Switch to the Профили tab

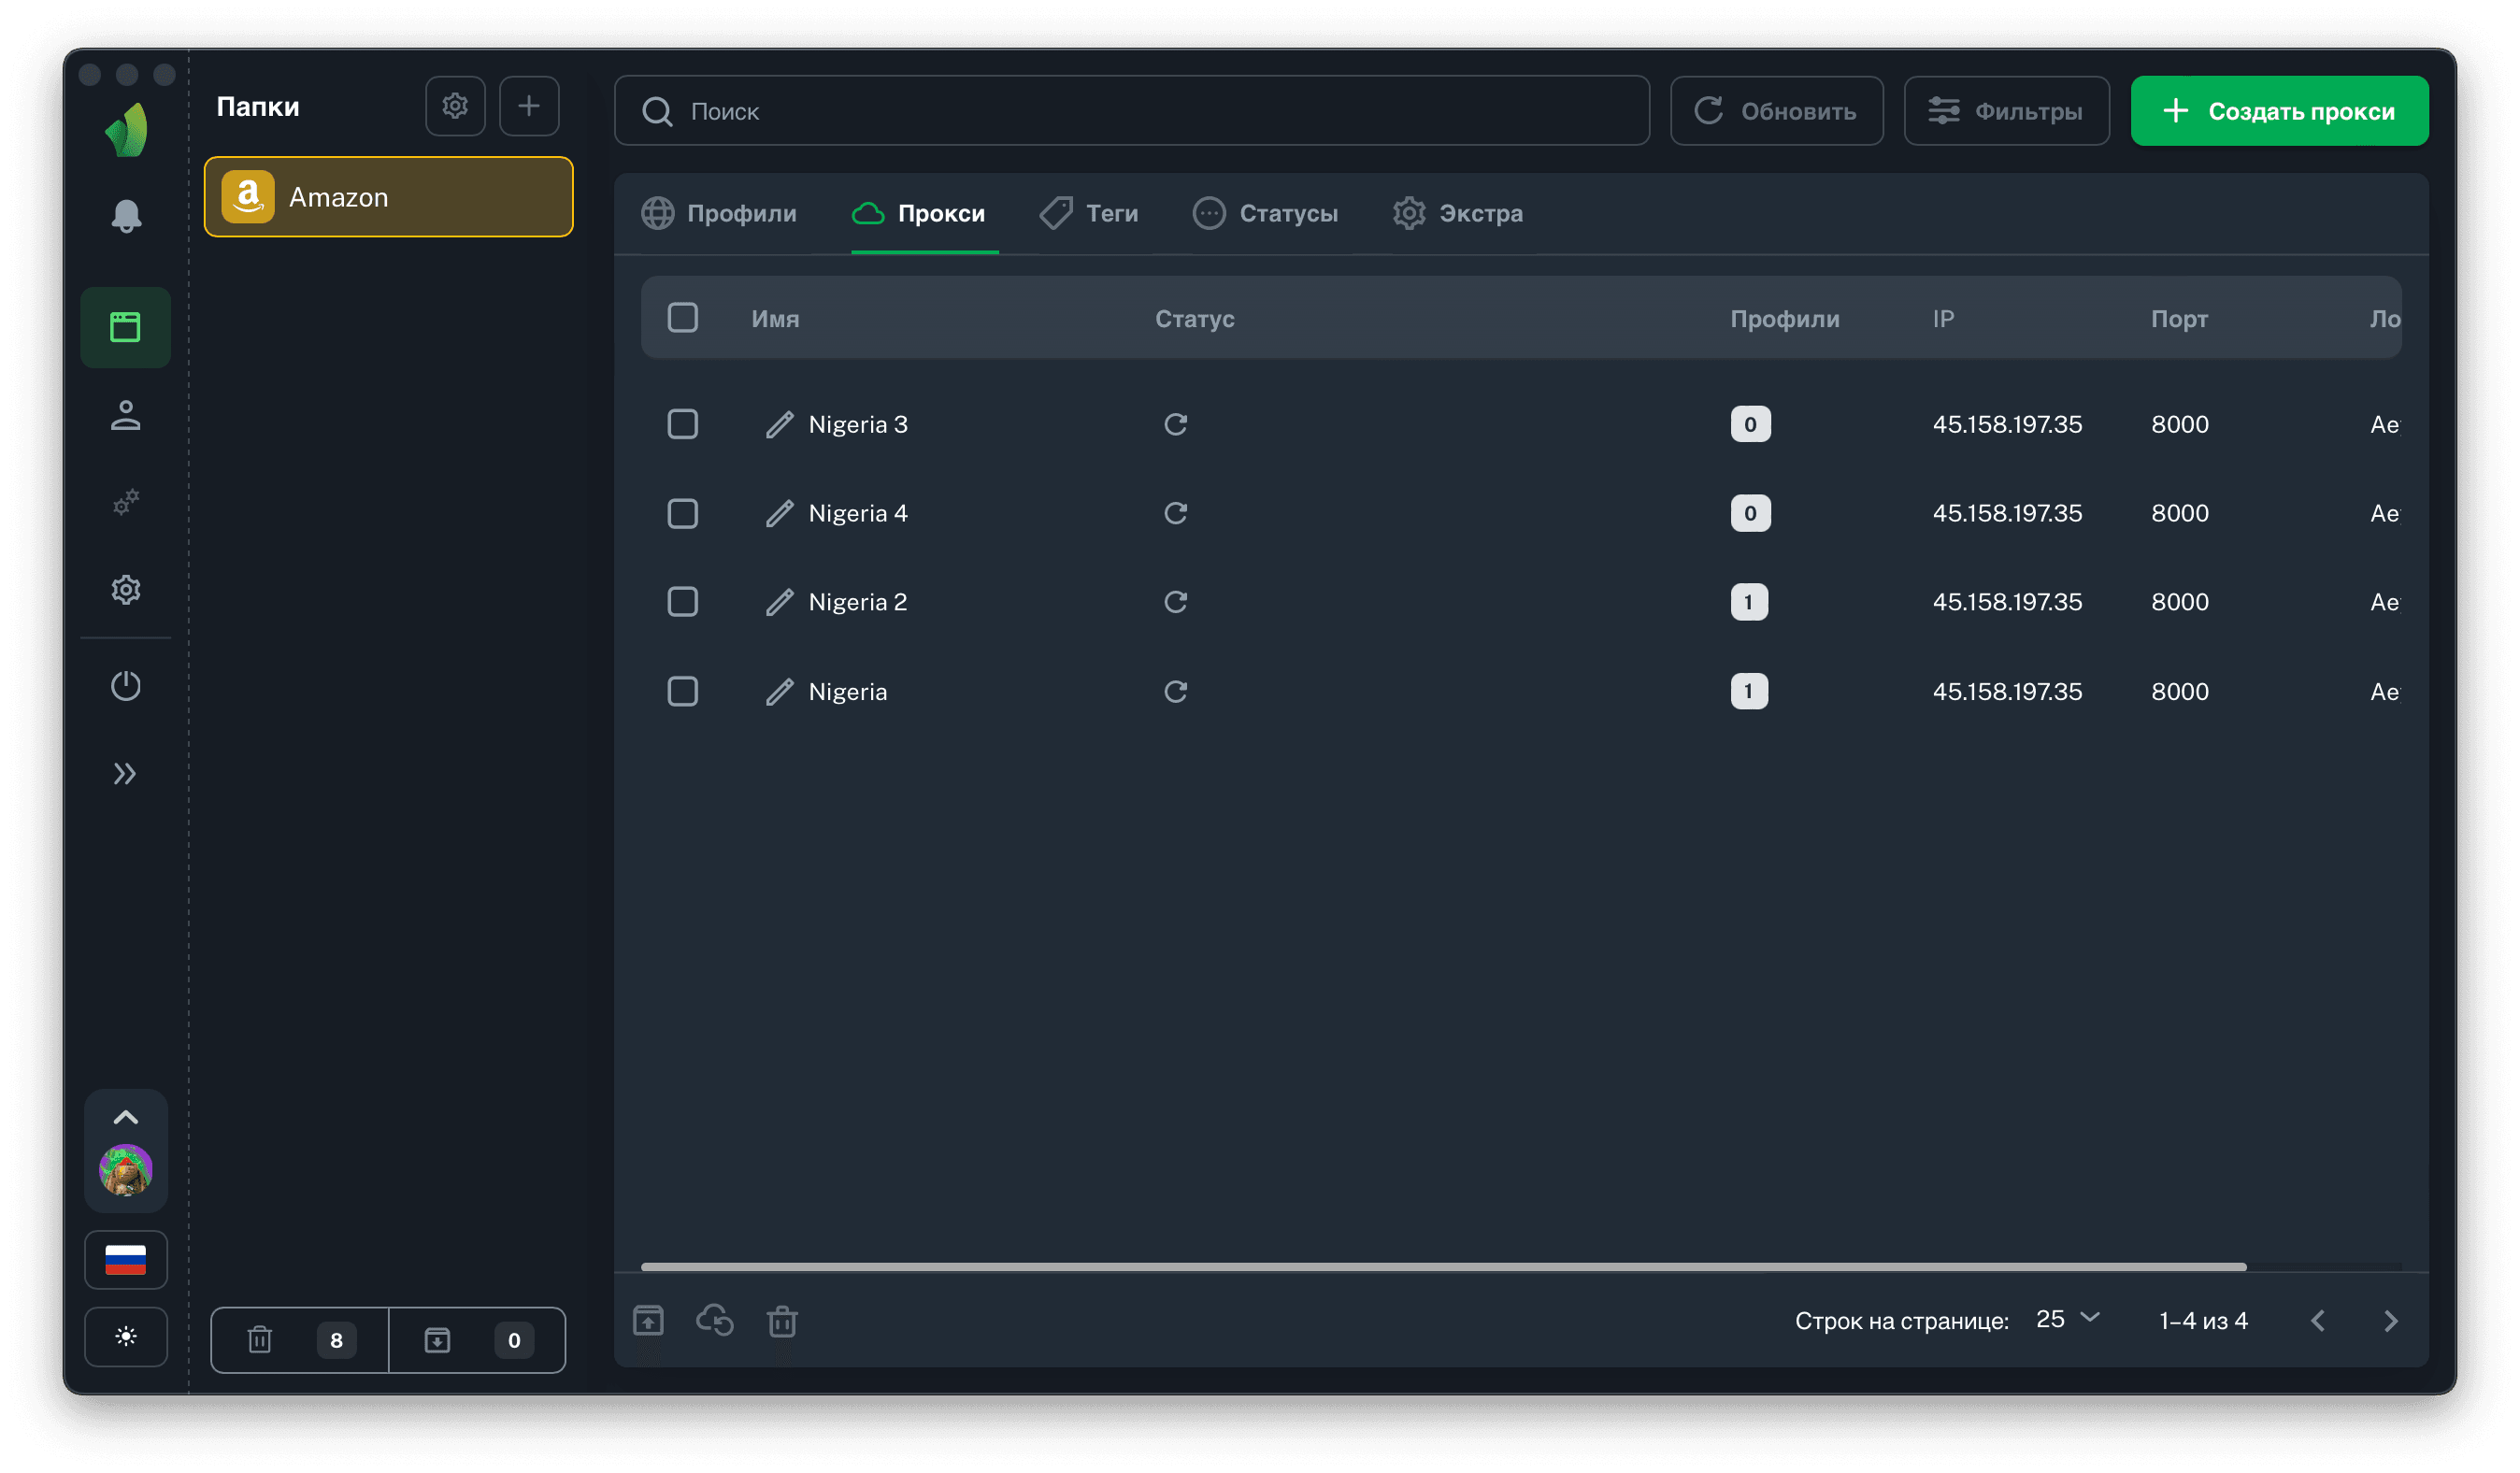point(720,213)
